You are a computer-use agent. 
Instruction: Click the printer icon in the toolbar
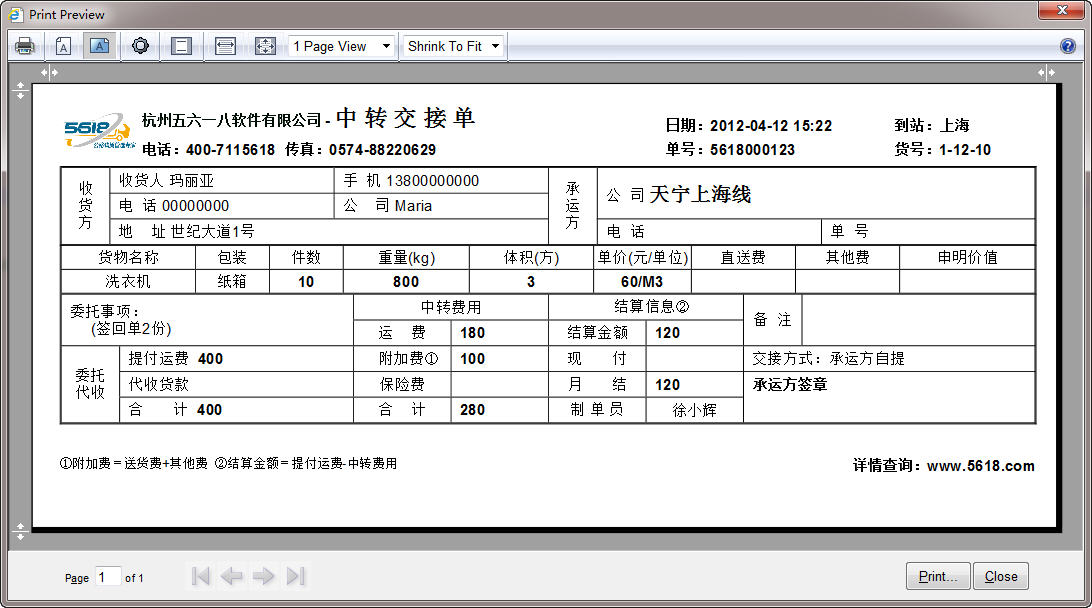click(25, 46)
